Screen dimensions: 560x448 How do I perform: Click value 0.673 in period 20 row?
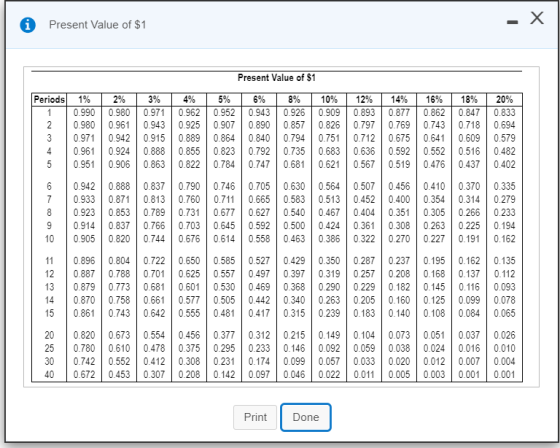point(119,335)
